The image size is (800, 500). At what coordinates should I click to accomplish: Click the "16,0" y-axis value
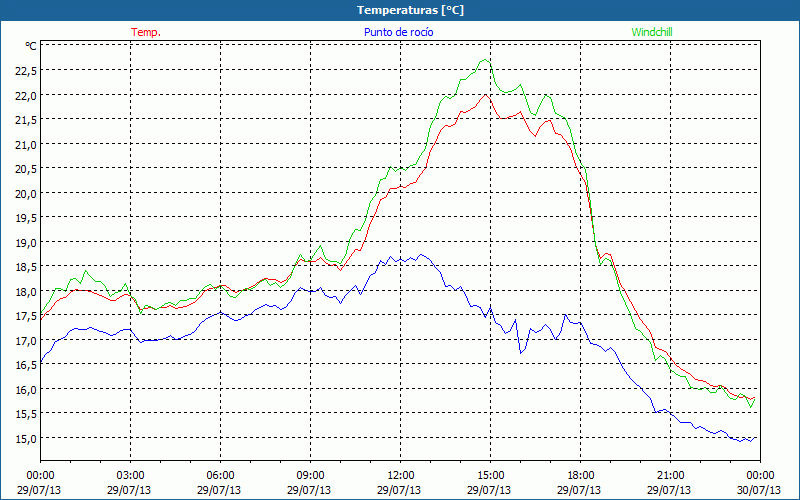tap(27, 390)
